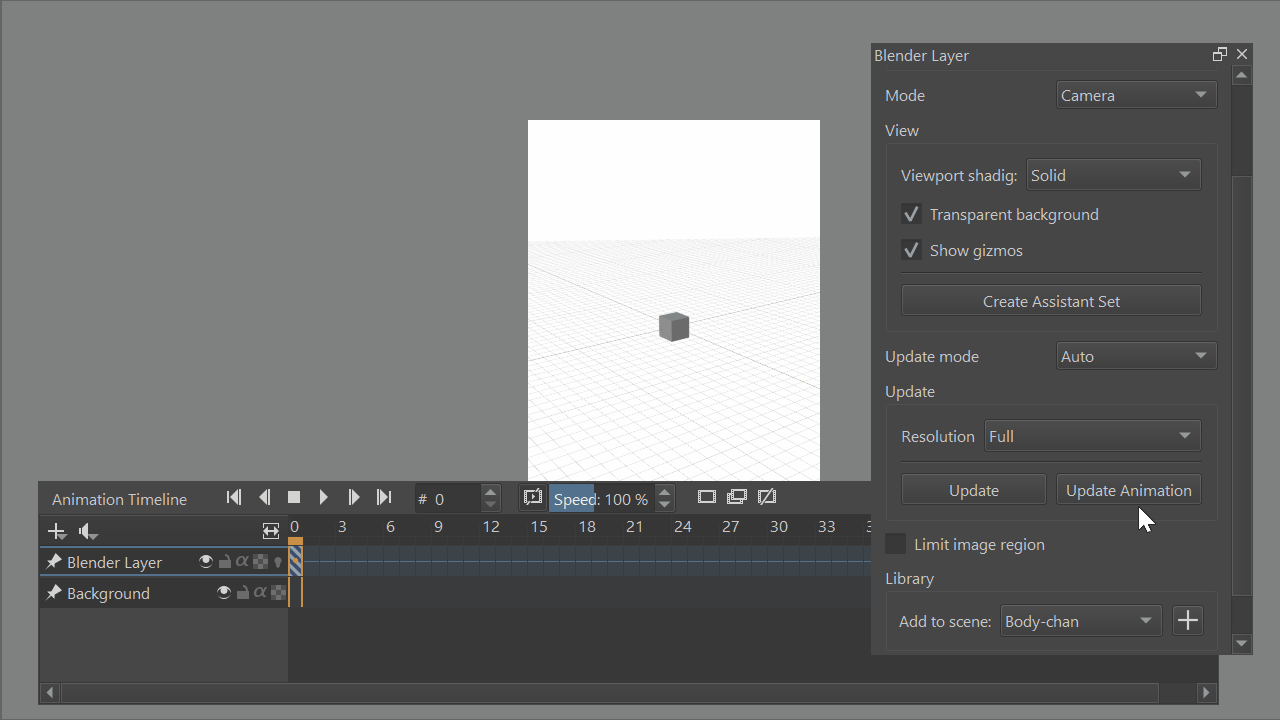Viewport: 1280px width, 720px height.
Task: Toggle drop frames icon beside Speed
Action: (x=533, y=497)
